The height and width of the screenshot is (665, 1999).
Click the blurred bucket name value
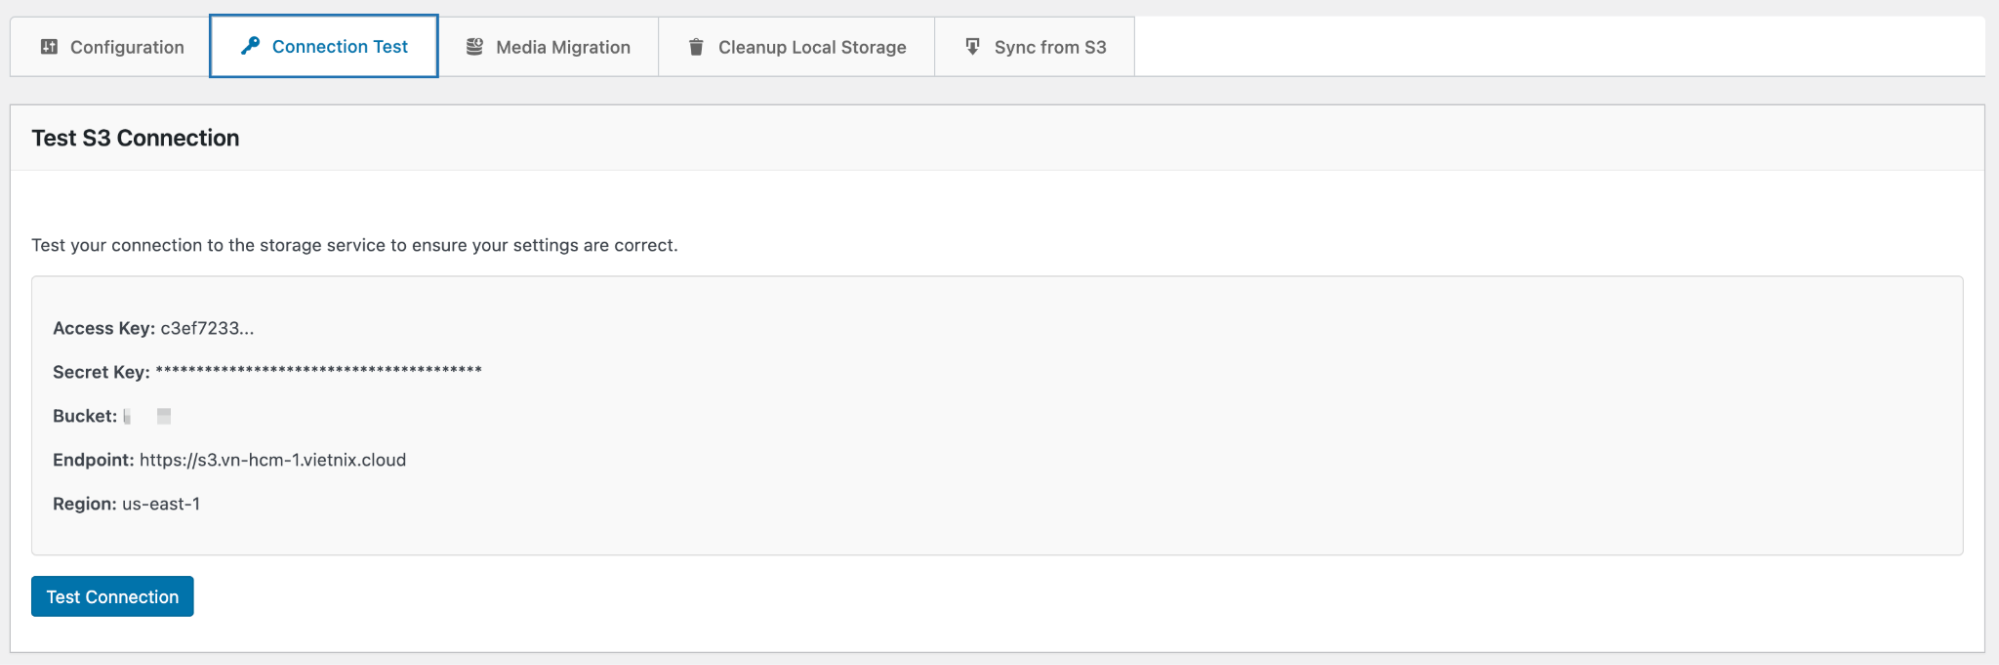[x=148, y=416]
